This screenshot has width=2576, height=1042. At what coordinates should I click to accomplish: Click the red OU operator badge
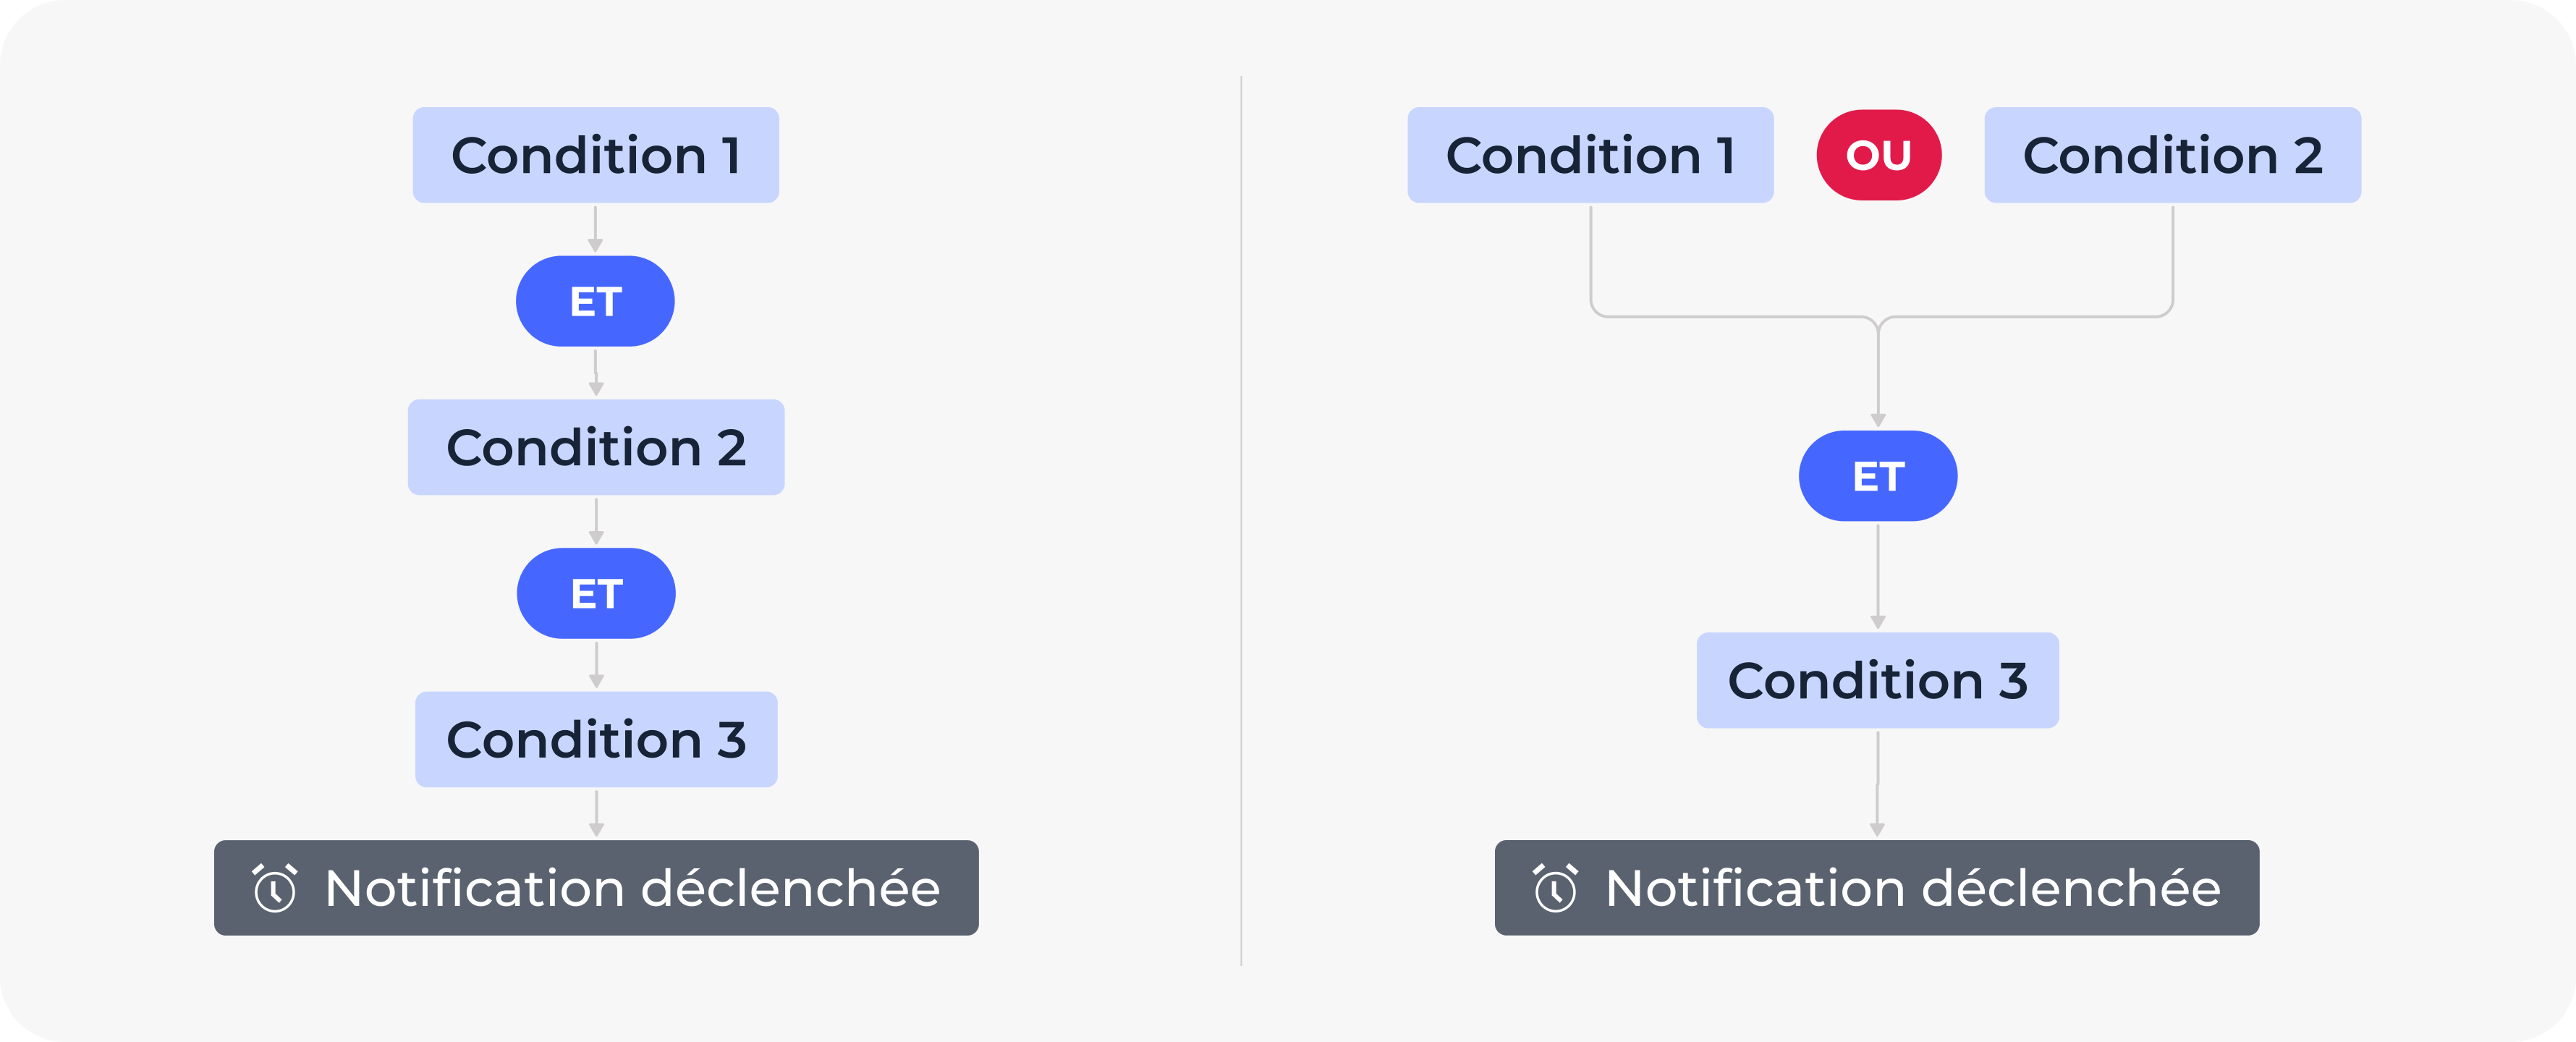(1878, 155)
